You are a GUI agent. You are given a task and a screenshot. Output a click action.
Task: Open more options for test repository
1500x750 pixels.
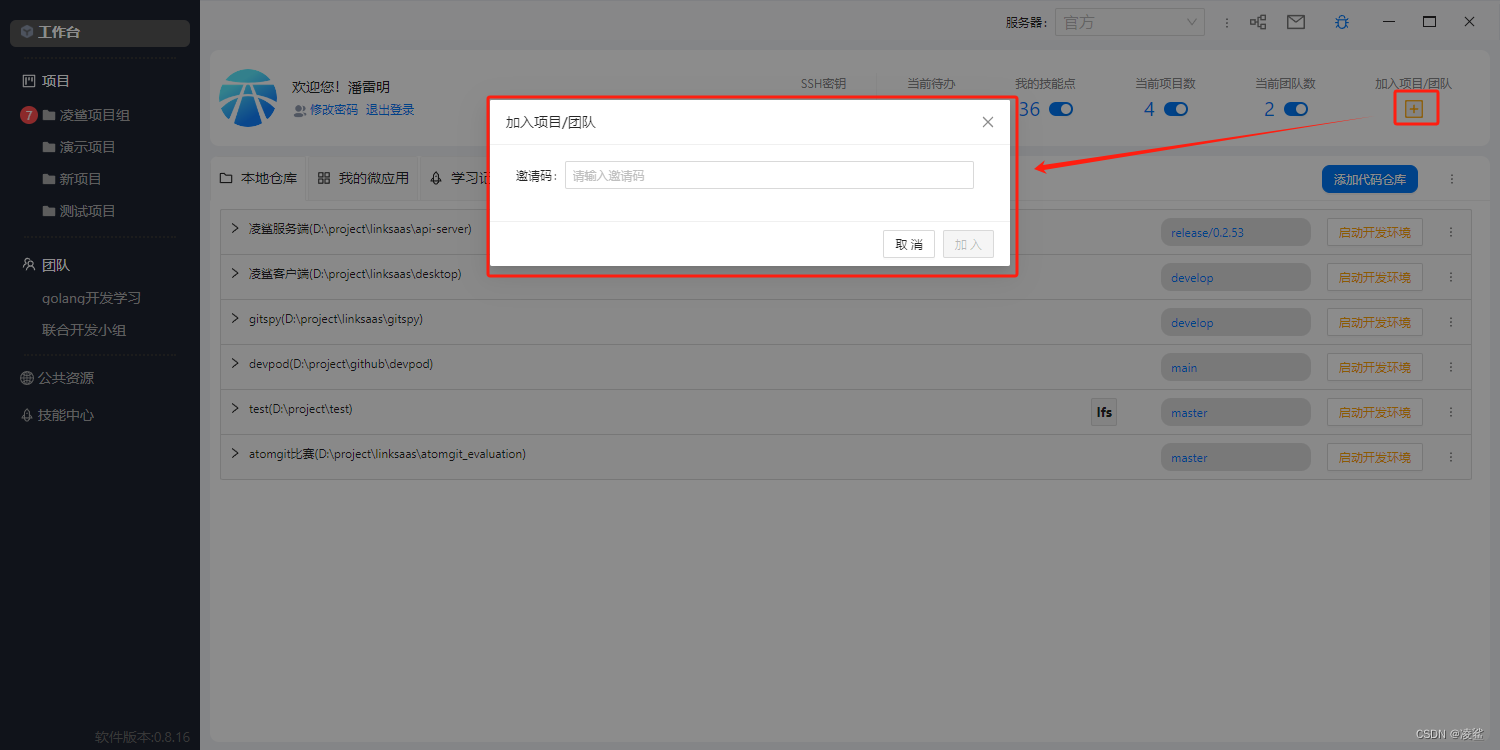1451,412
